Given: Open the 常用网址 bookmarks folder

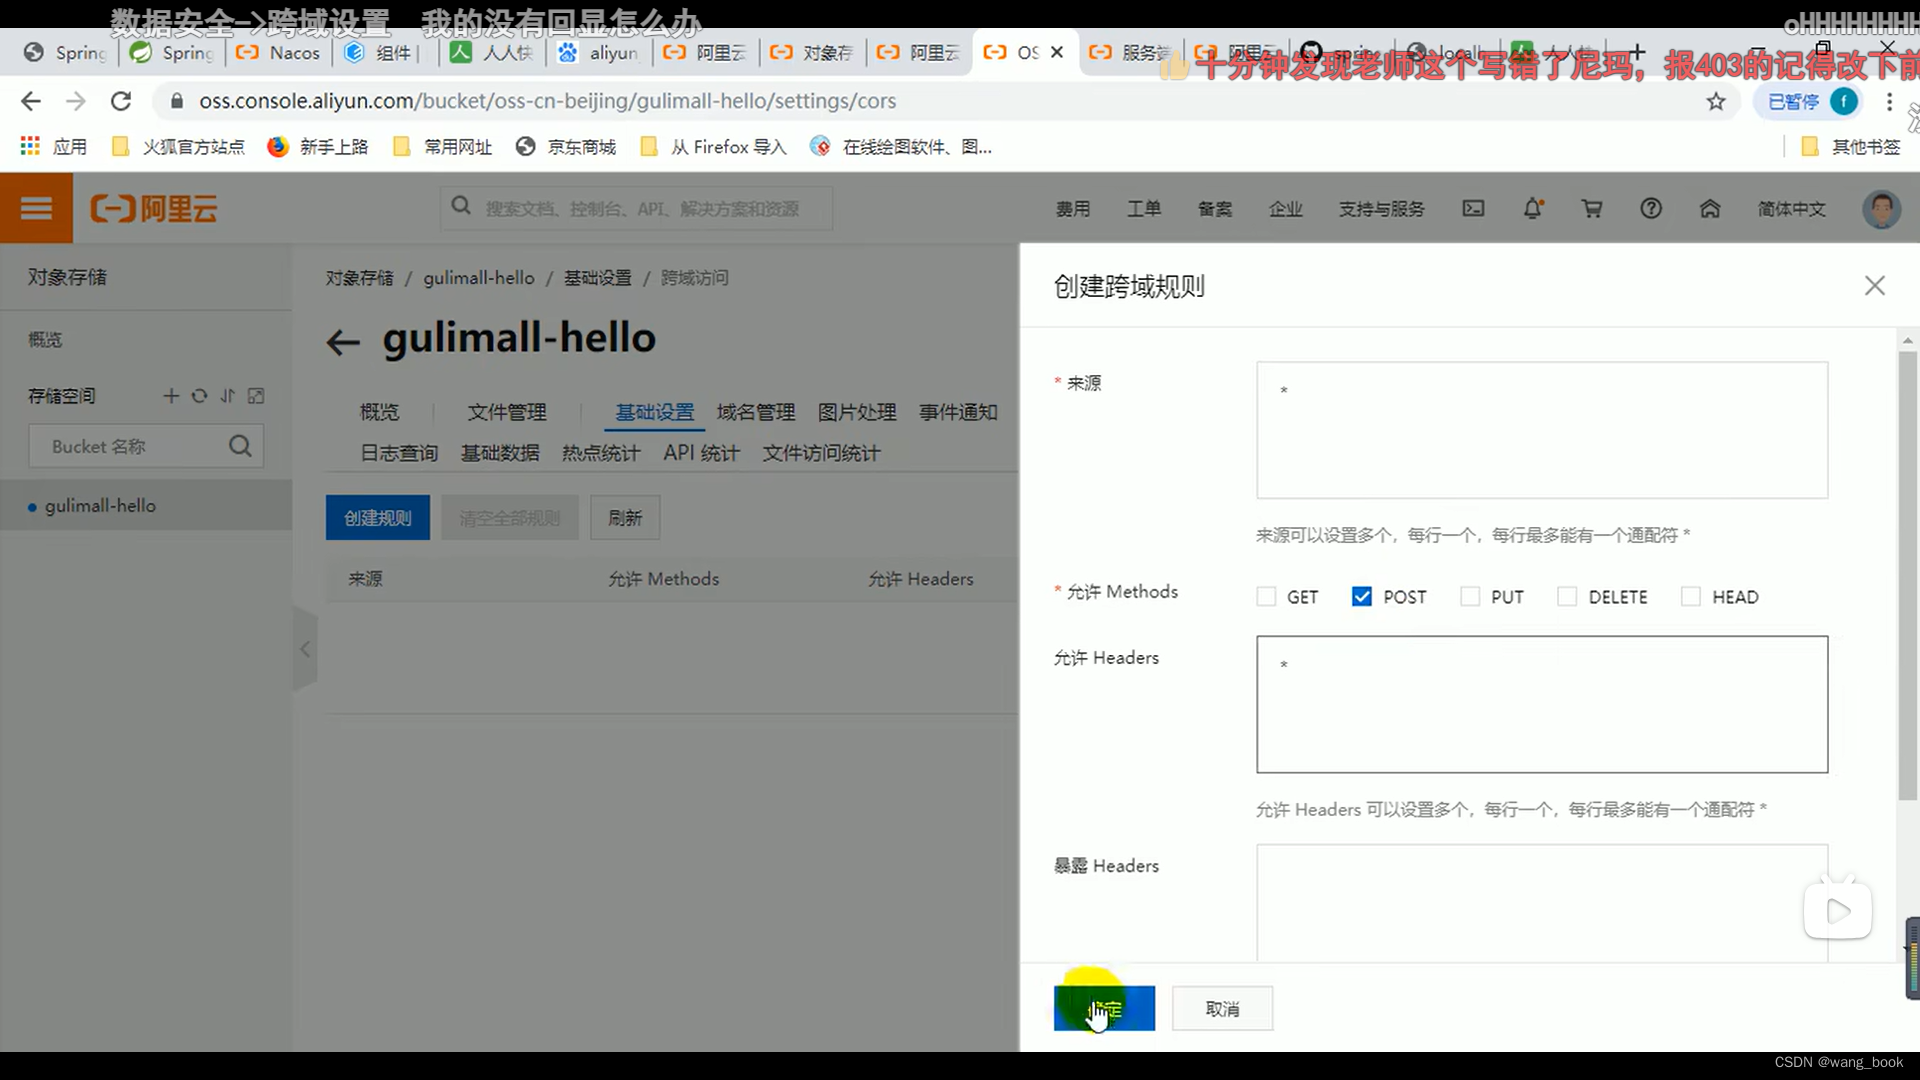Looking at the screenshot, I should point(443,147).
